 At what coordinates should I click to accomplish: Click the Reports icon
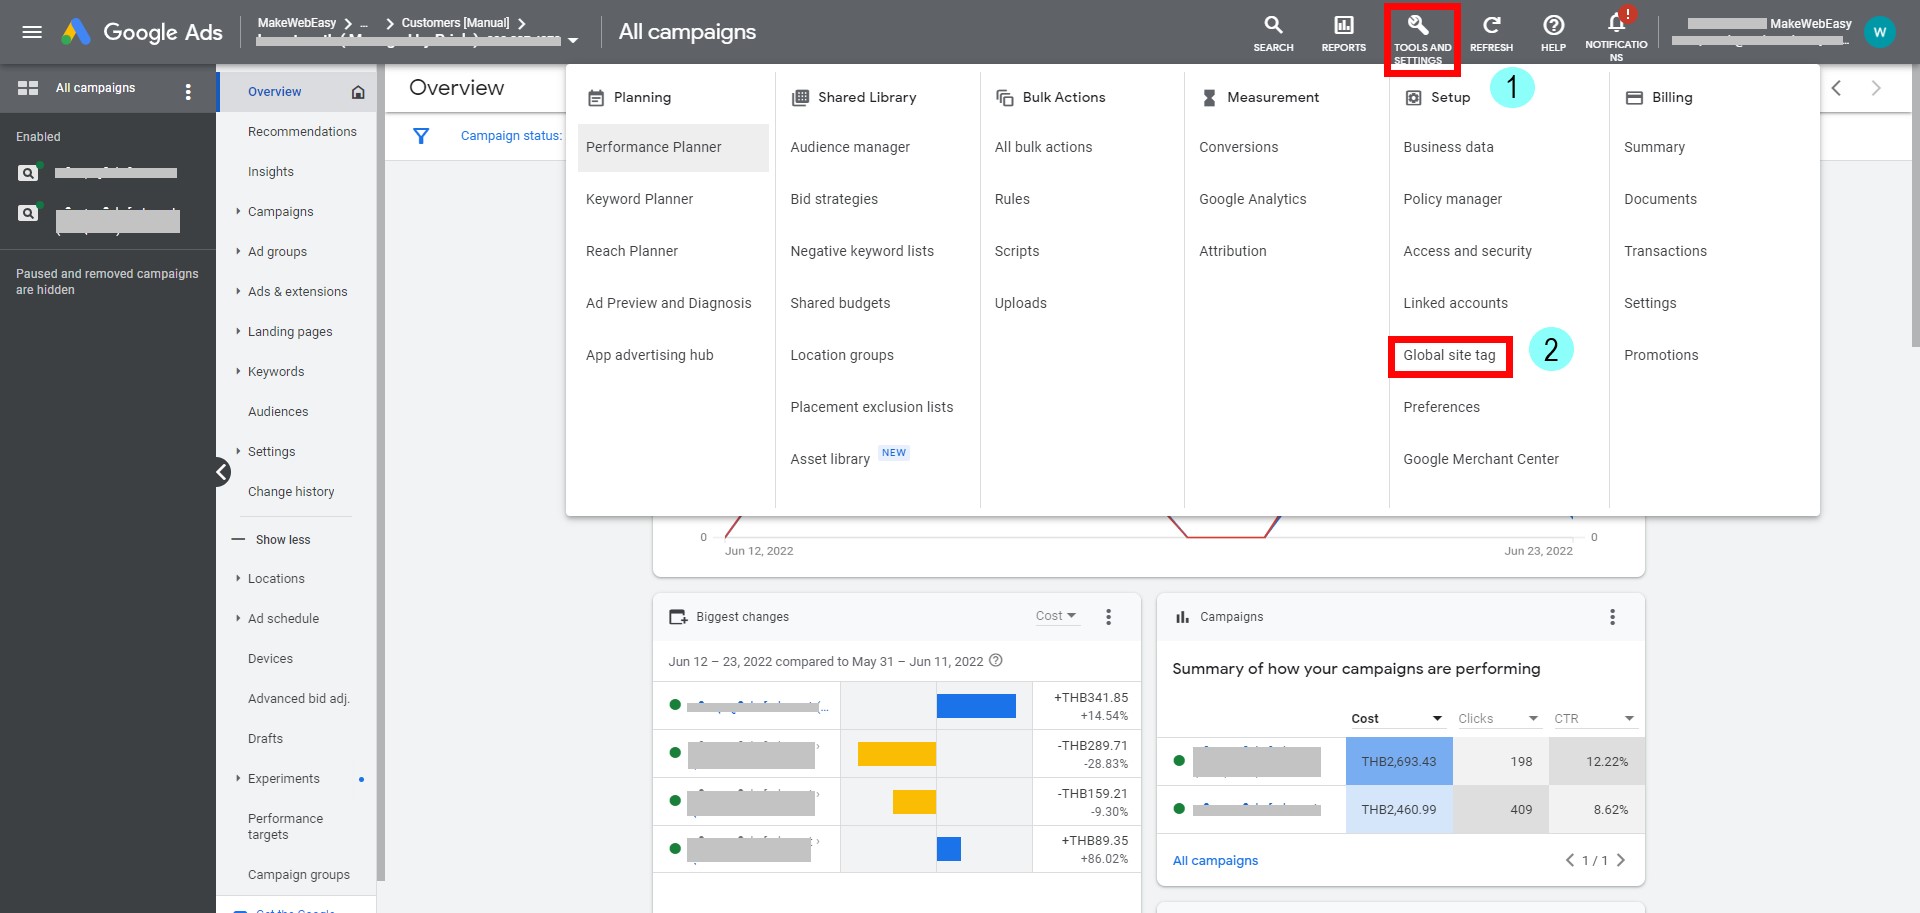(x=1343, y=32)
